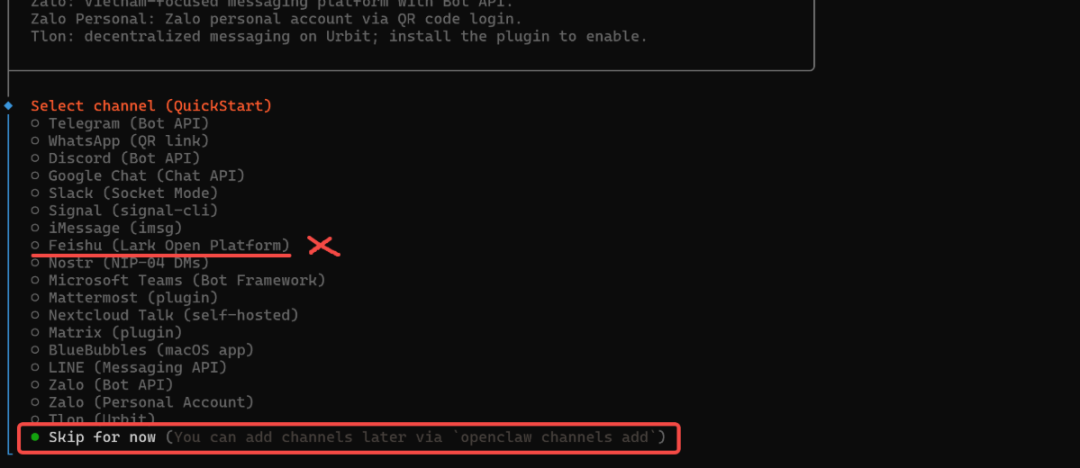The height and width of the screenshot is (468, 1080).
Task: Select Slack (Socket Mode) channel
Action: click(x=125, y=193)
